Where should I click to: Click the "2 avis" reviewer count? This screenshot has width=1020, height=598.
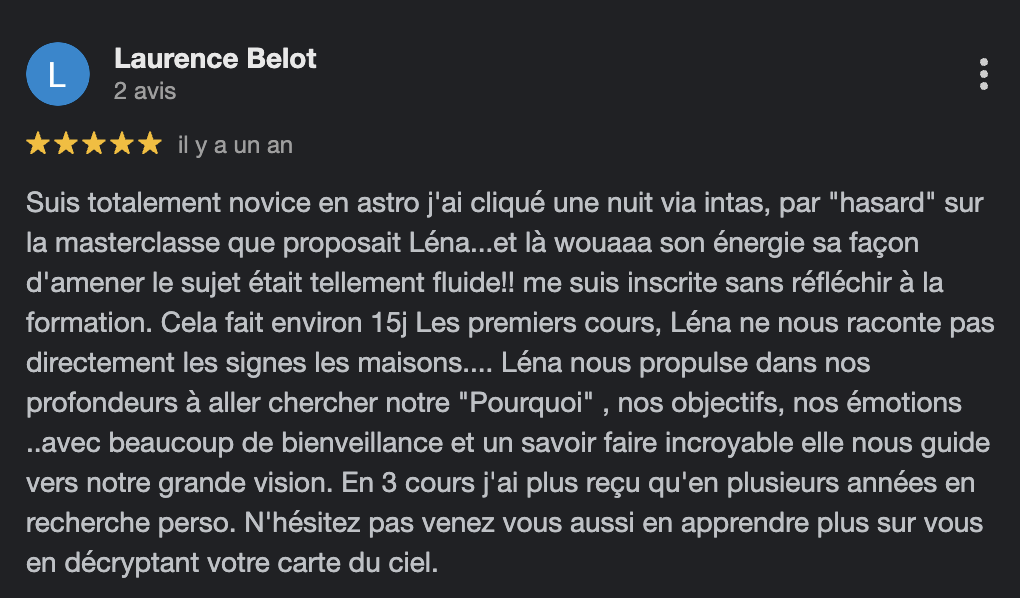click(145, 91)
